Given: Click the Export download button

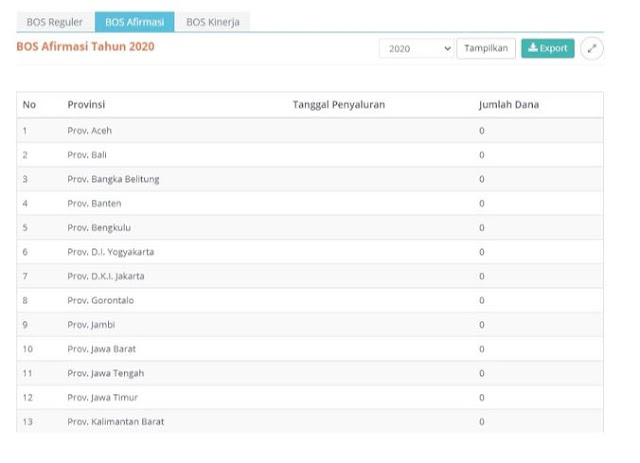Looking at the screenshot, I should point(547,48).
